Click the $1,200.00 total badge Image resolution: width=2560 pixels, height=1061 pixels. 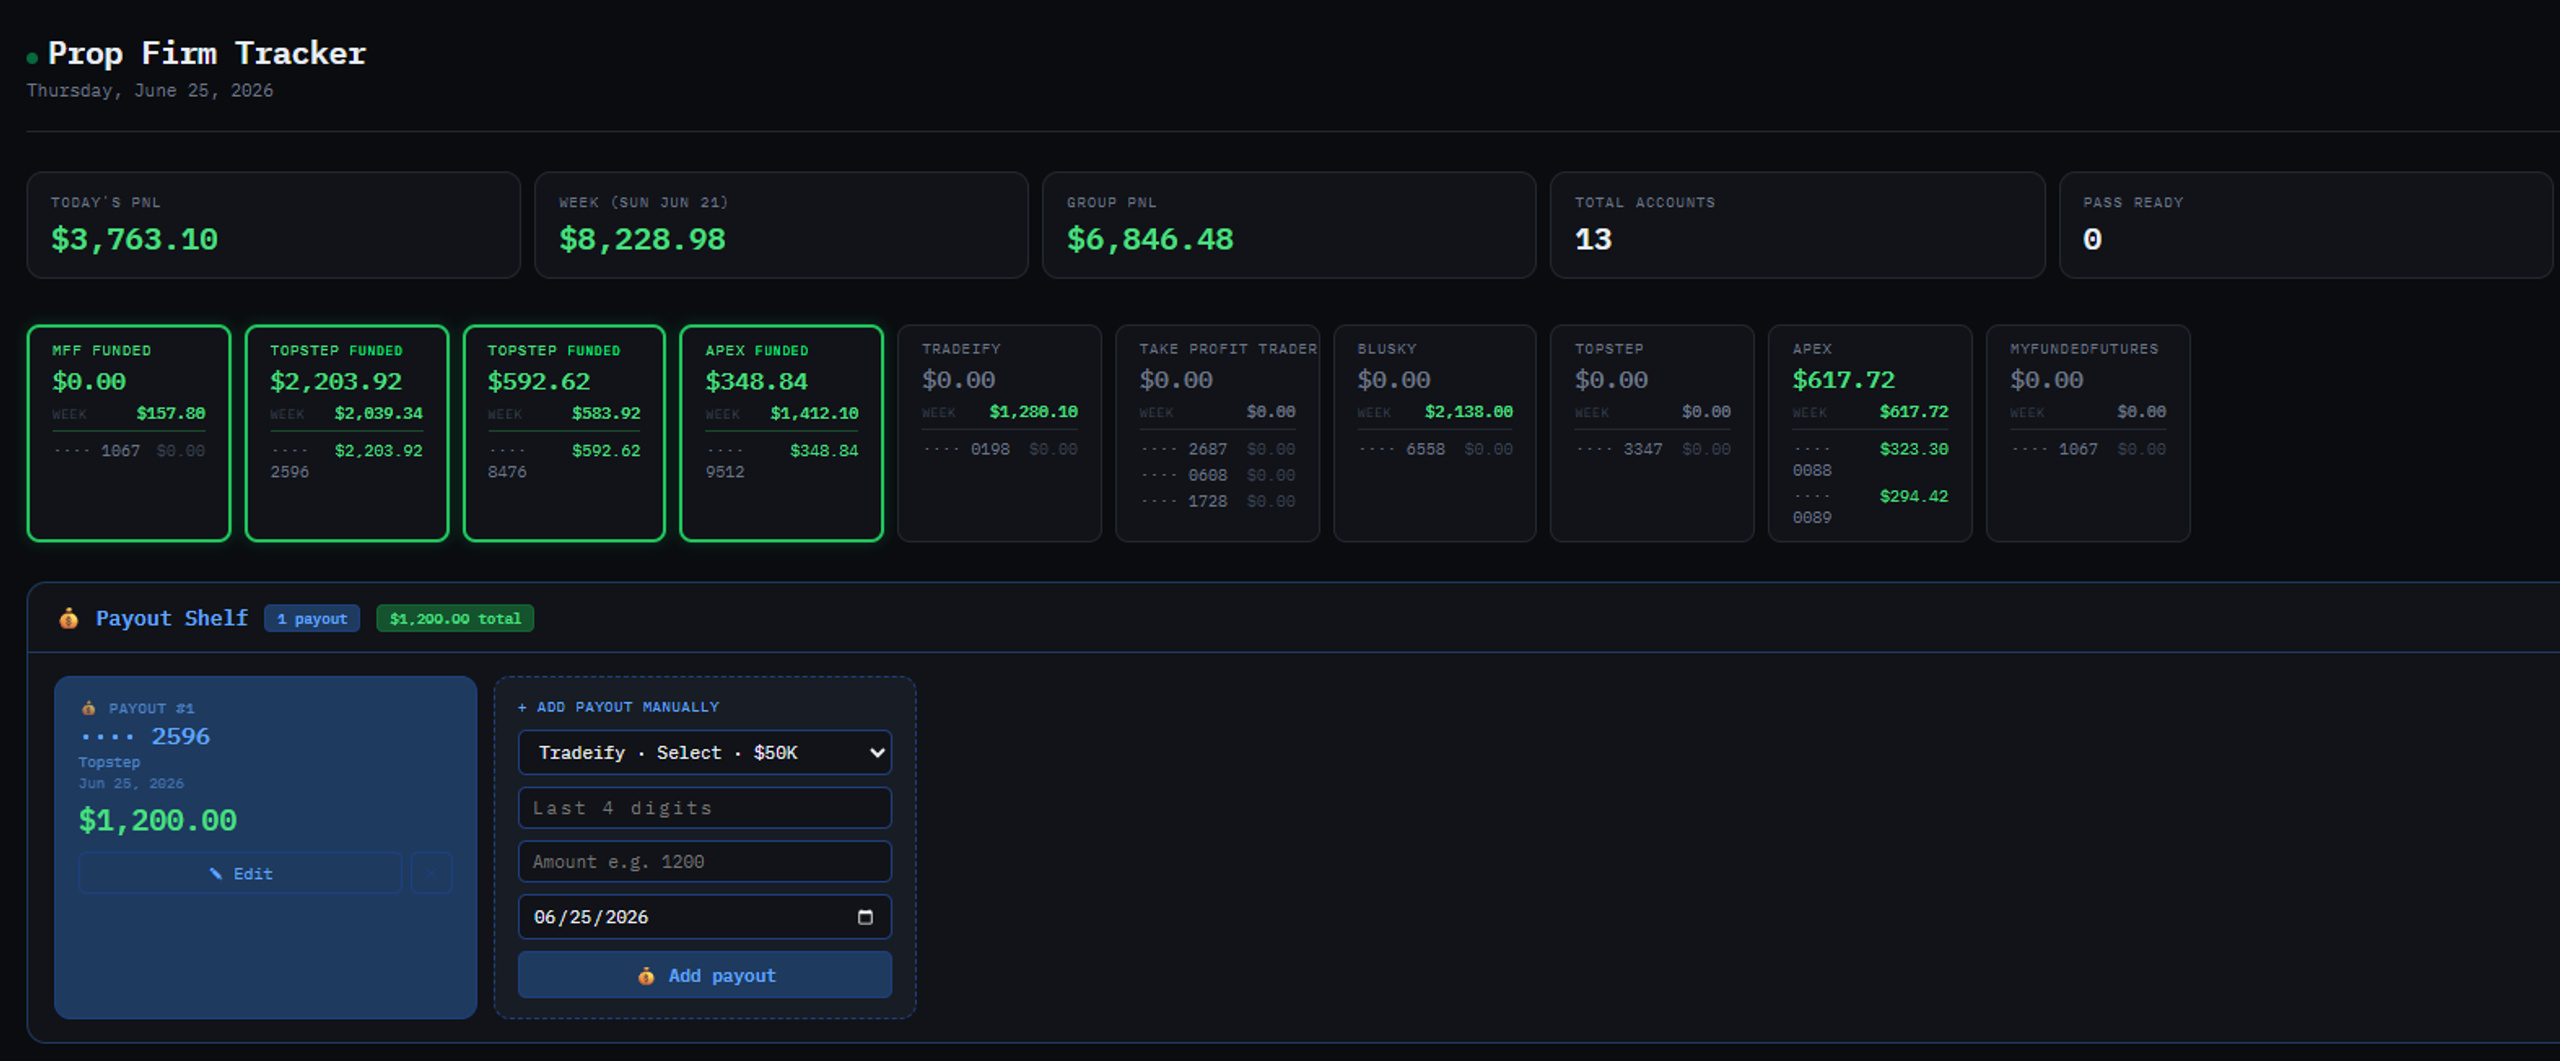(x=455, y=618)
